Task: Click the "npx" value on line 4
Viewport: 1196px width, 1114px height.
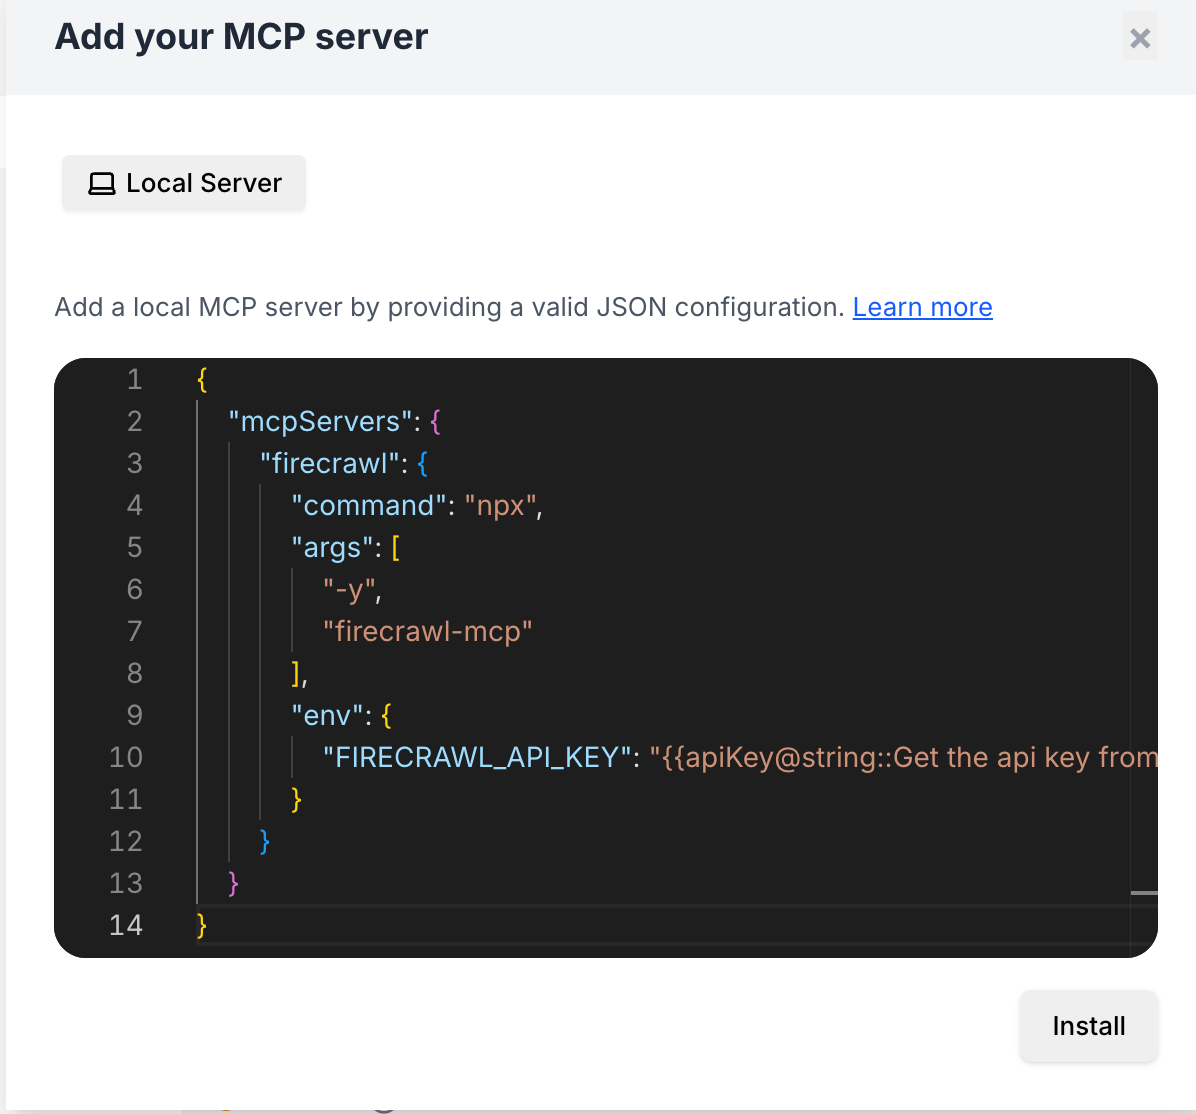Action: 500,505
